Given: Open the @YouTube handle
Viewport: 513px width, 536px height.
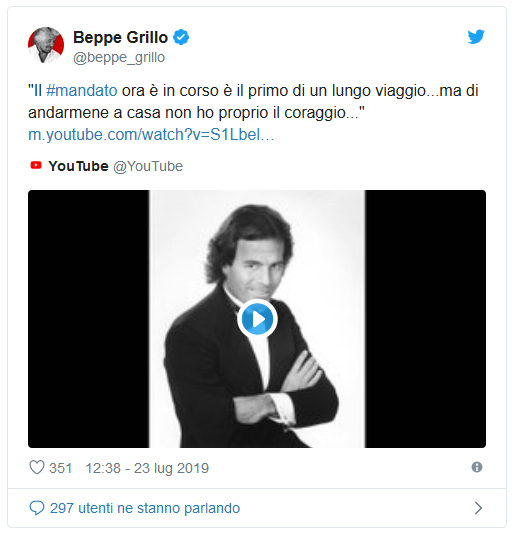Looking at the screenshot, I should pos(148,166).
